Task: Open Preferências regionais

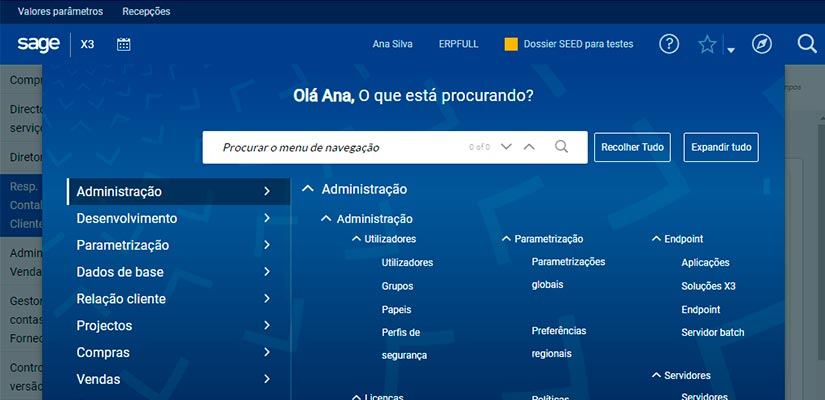Action: (559, 342)
